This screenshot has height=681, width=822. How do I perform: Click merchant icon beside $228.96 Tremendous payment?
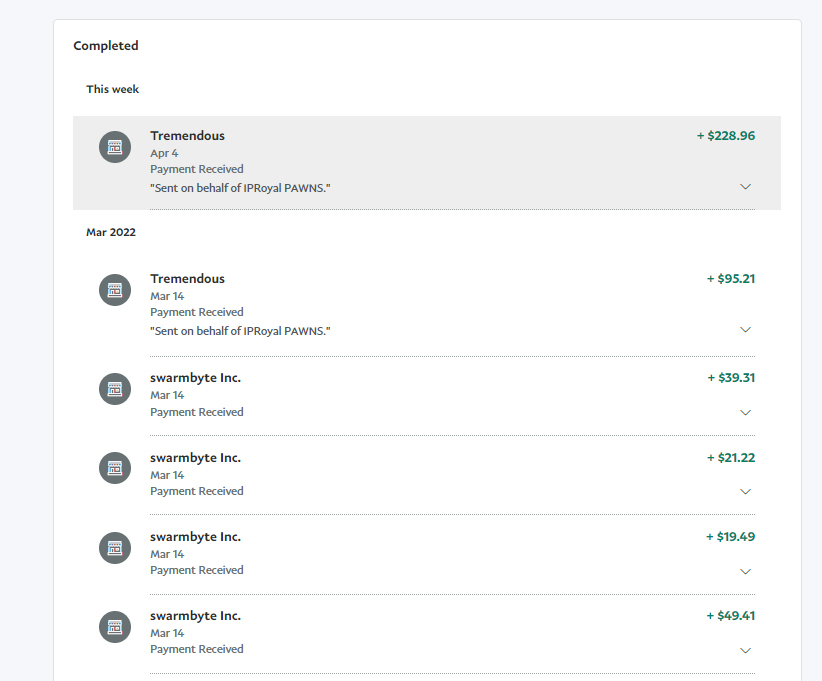point(115,147)
